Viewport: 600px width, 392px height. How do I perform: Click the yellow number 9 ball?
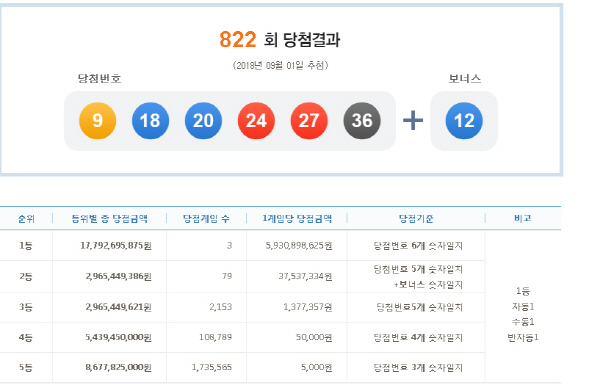pyautogui.click(x=98, y=121)
